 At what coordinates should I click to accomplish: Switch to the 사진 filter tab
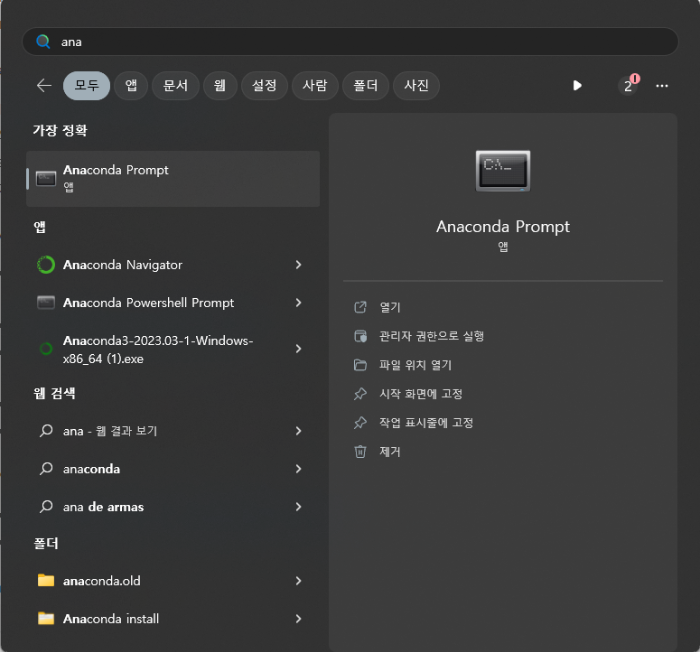click(417, 85)
